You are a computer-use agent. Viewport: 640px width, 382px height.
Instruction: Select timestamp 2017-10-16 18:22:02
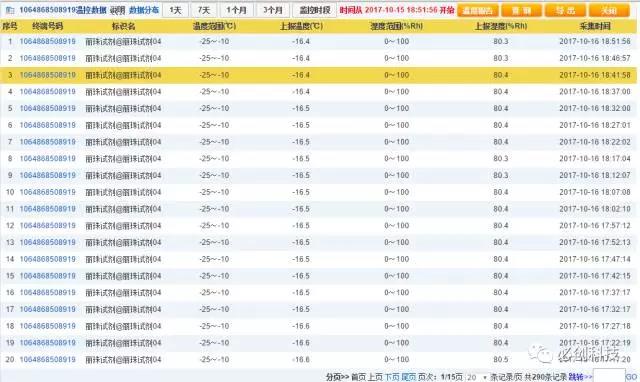click(595, 142)
